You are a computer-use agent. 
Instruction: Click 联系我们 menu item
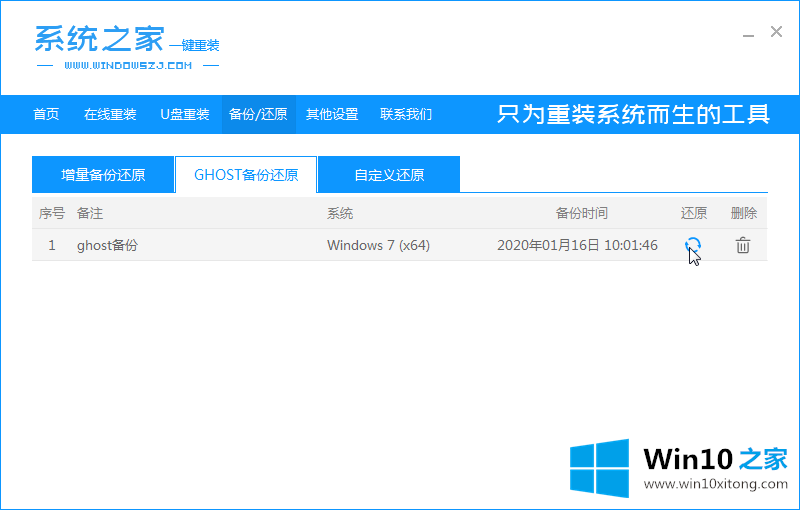(406, 114)
